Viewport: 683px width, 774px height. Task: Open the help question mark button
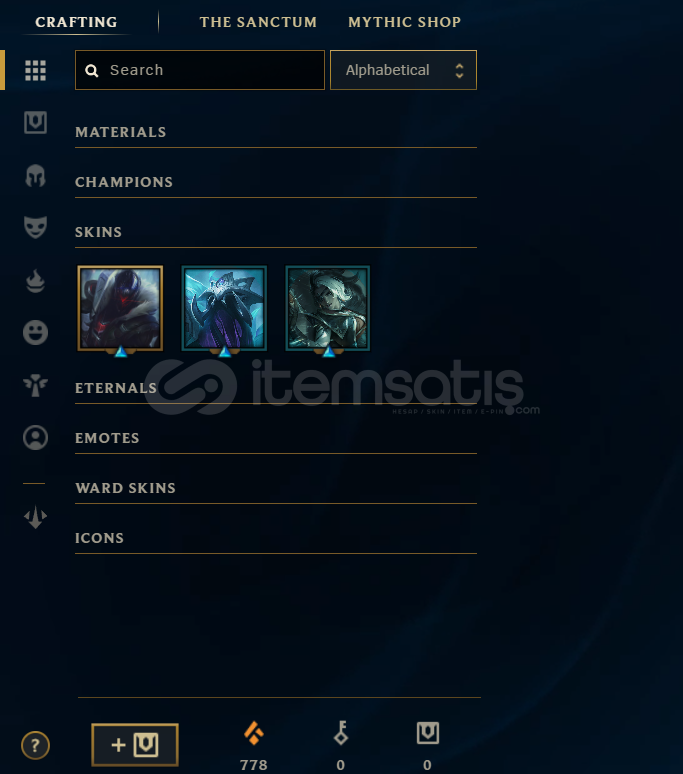click(x=36, y=745)
